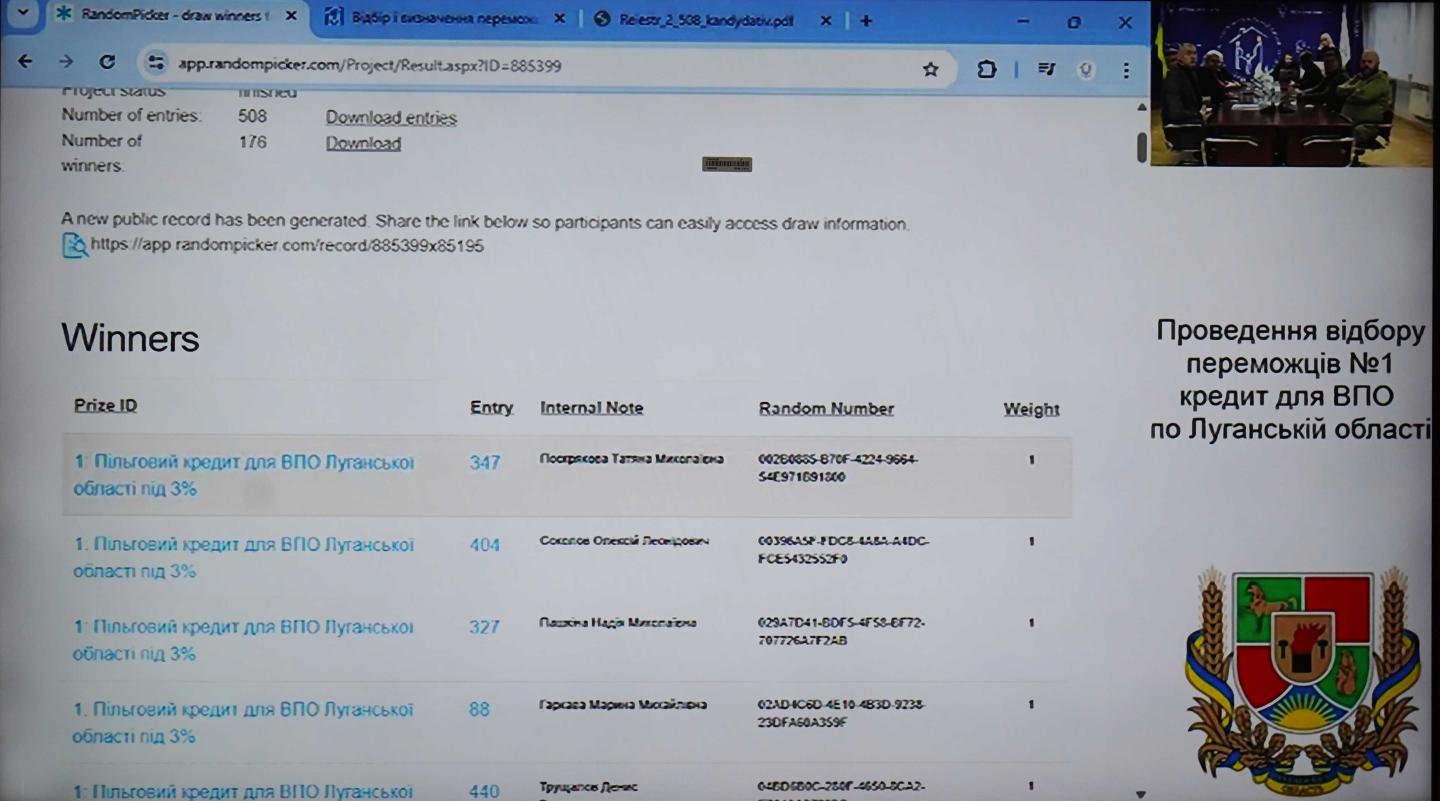Open the public record URL link

coord(287,245)
